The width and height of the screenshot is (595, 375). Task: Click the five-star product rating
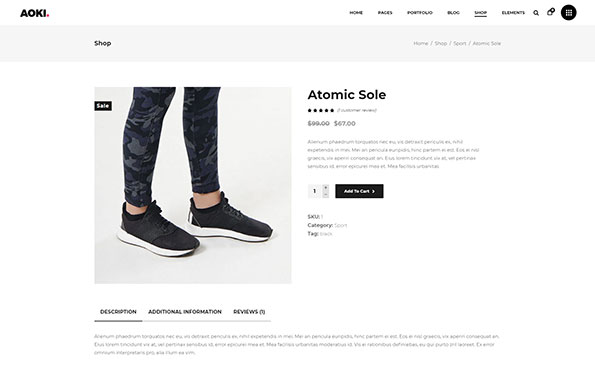point(321,110)
